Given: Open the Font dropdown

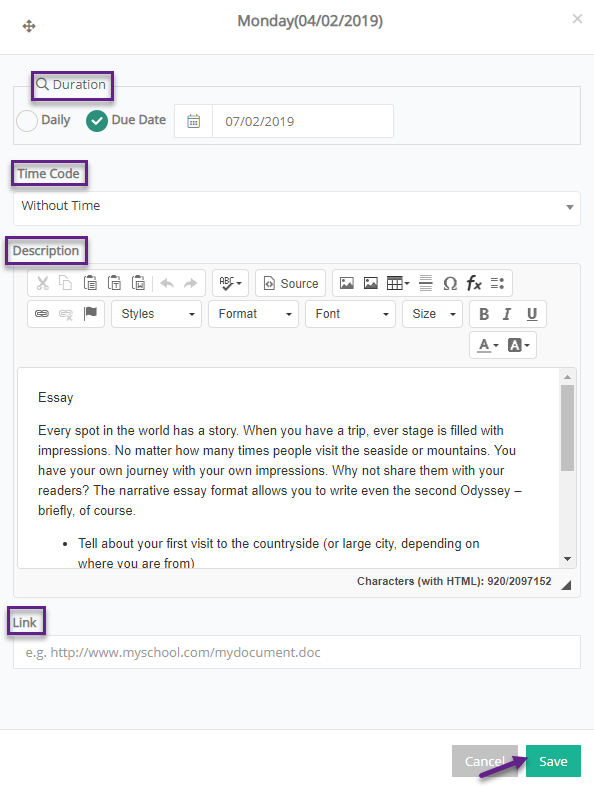Looking at the screenshot, I should [350, 314].
